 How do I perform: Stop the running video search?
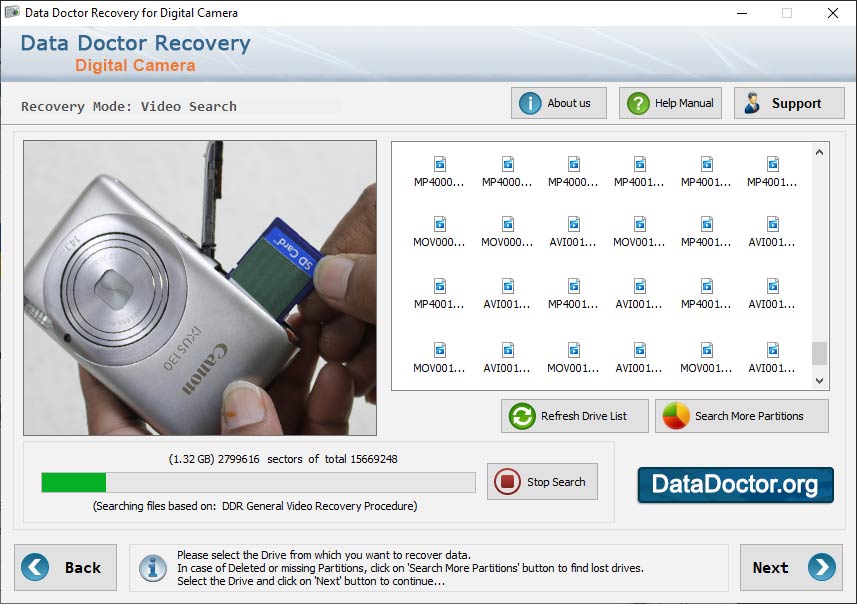coord(543,481)
